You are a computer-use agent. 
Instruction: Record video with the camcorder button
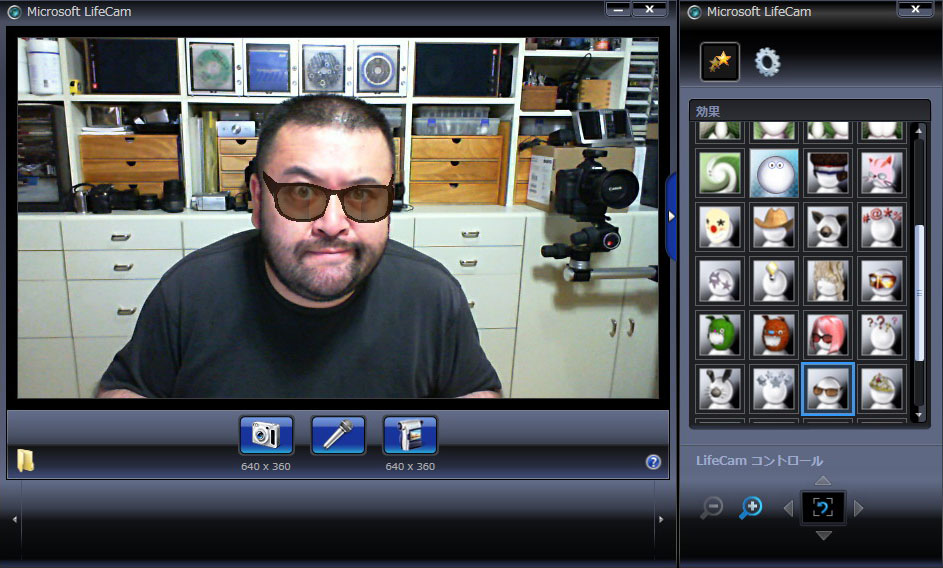tap(410, 434)
